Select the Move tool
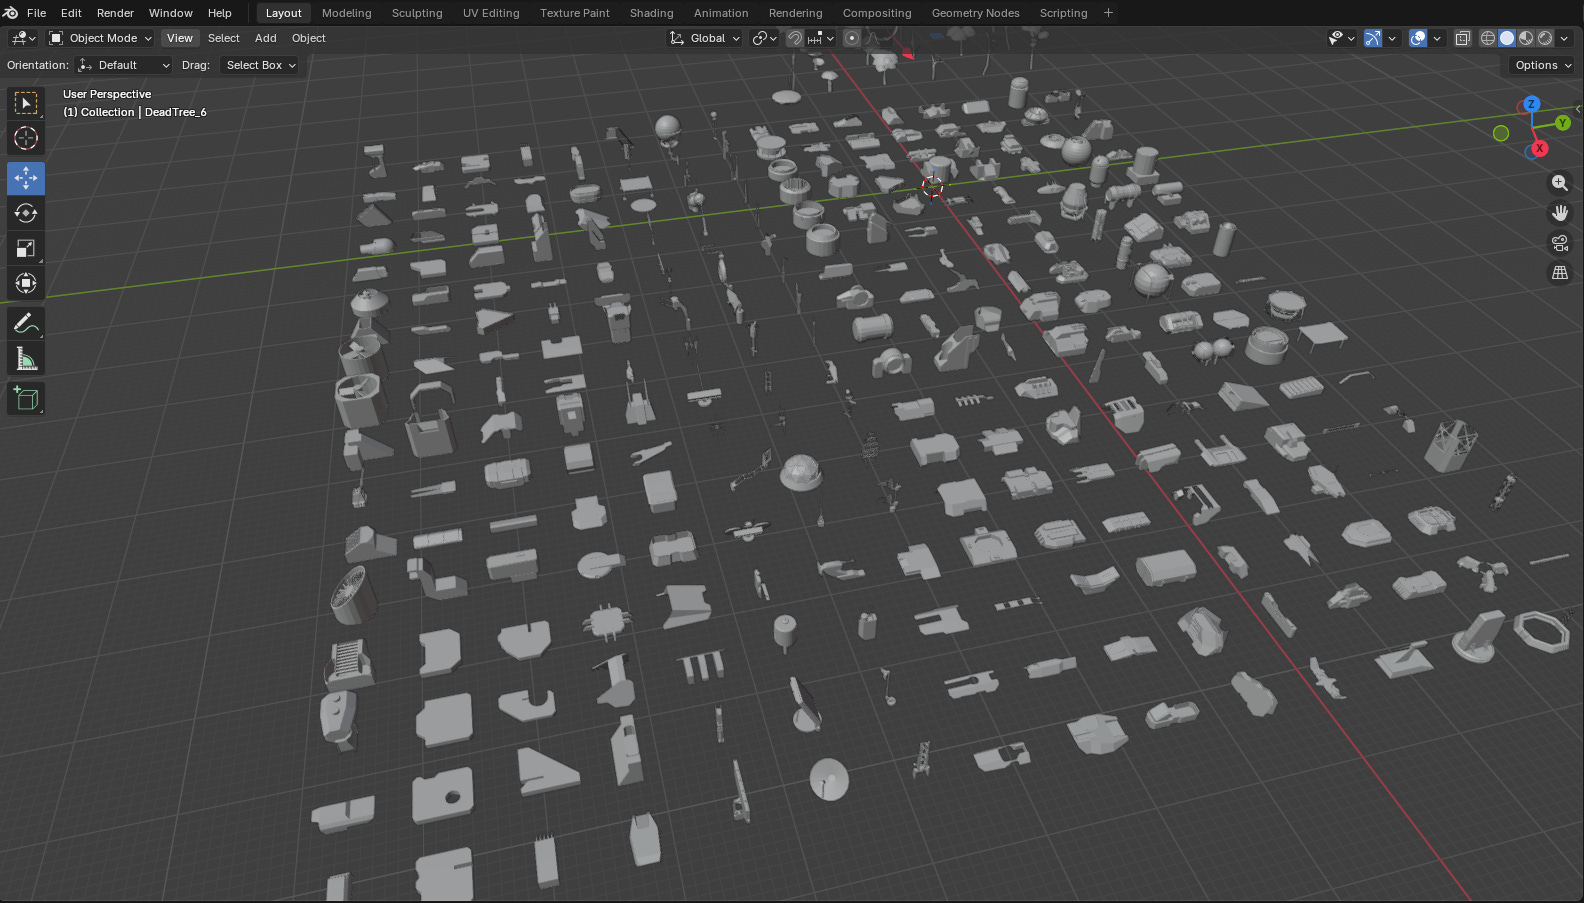 click(x=26, y=178)
